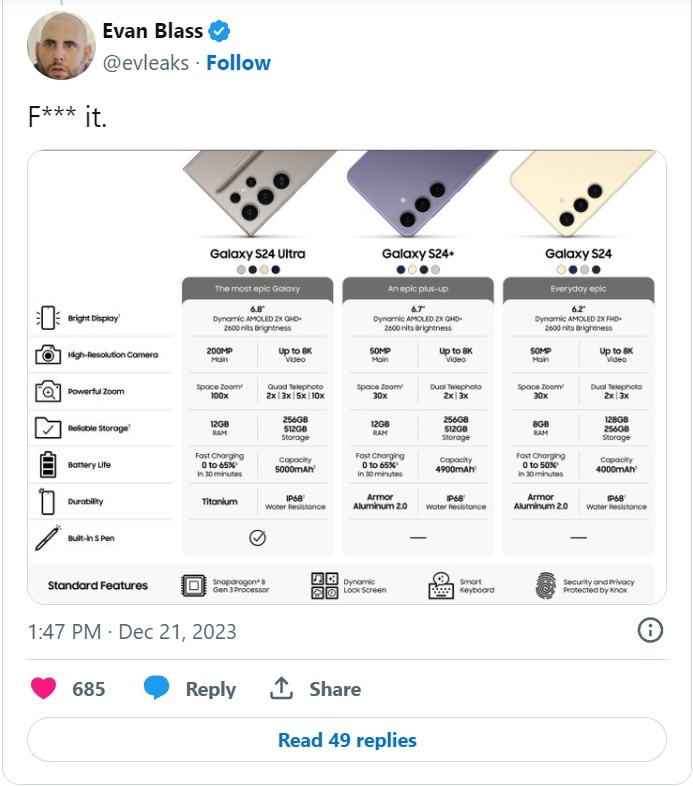Click the share upload arrow icon

tap(281, 688)
